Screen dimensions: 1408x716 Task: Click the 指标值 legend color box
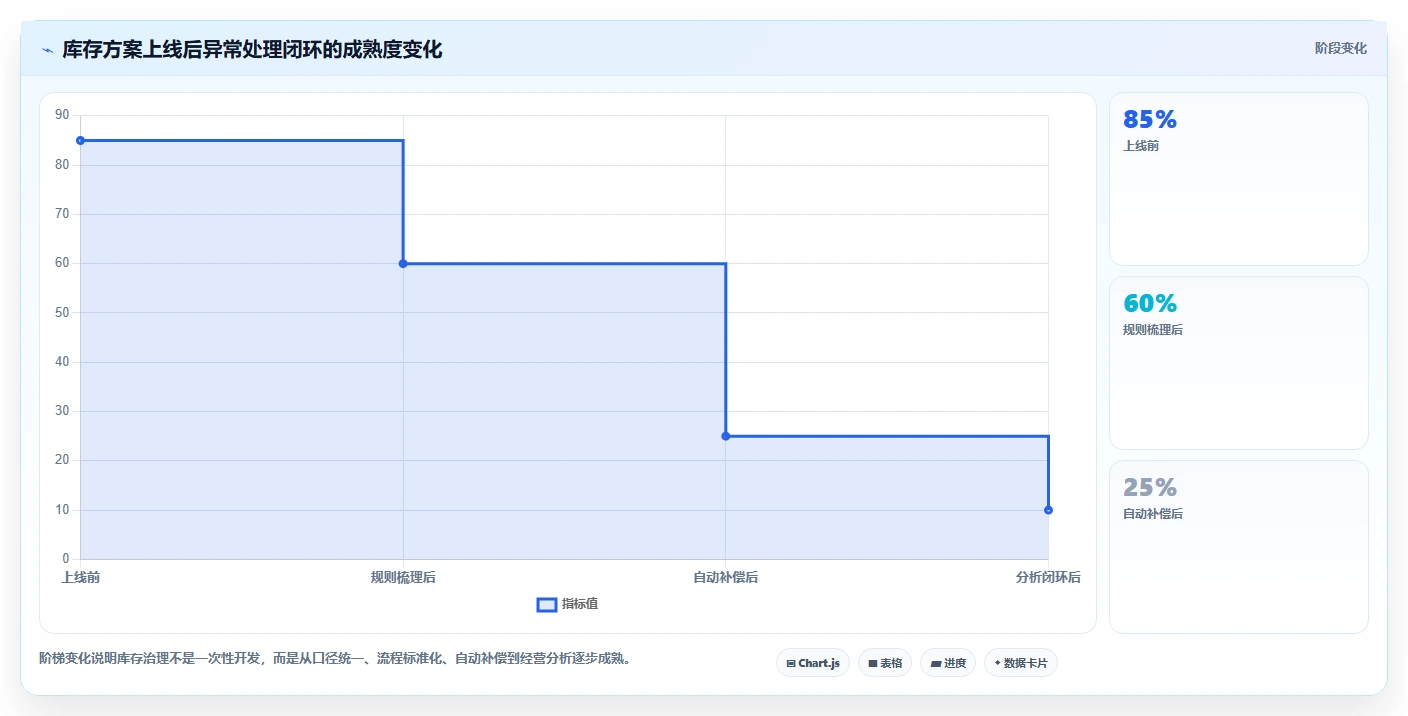tap(547, 604)
